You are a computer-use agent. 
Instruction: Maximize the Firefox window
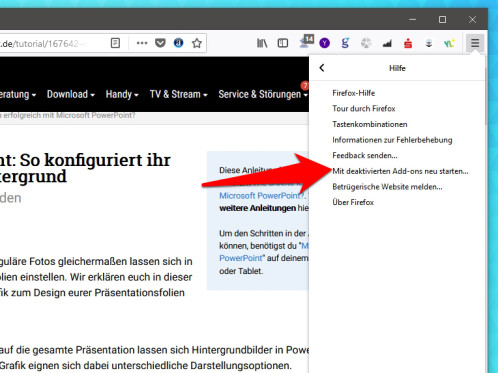(x=442, y=19)
